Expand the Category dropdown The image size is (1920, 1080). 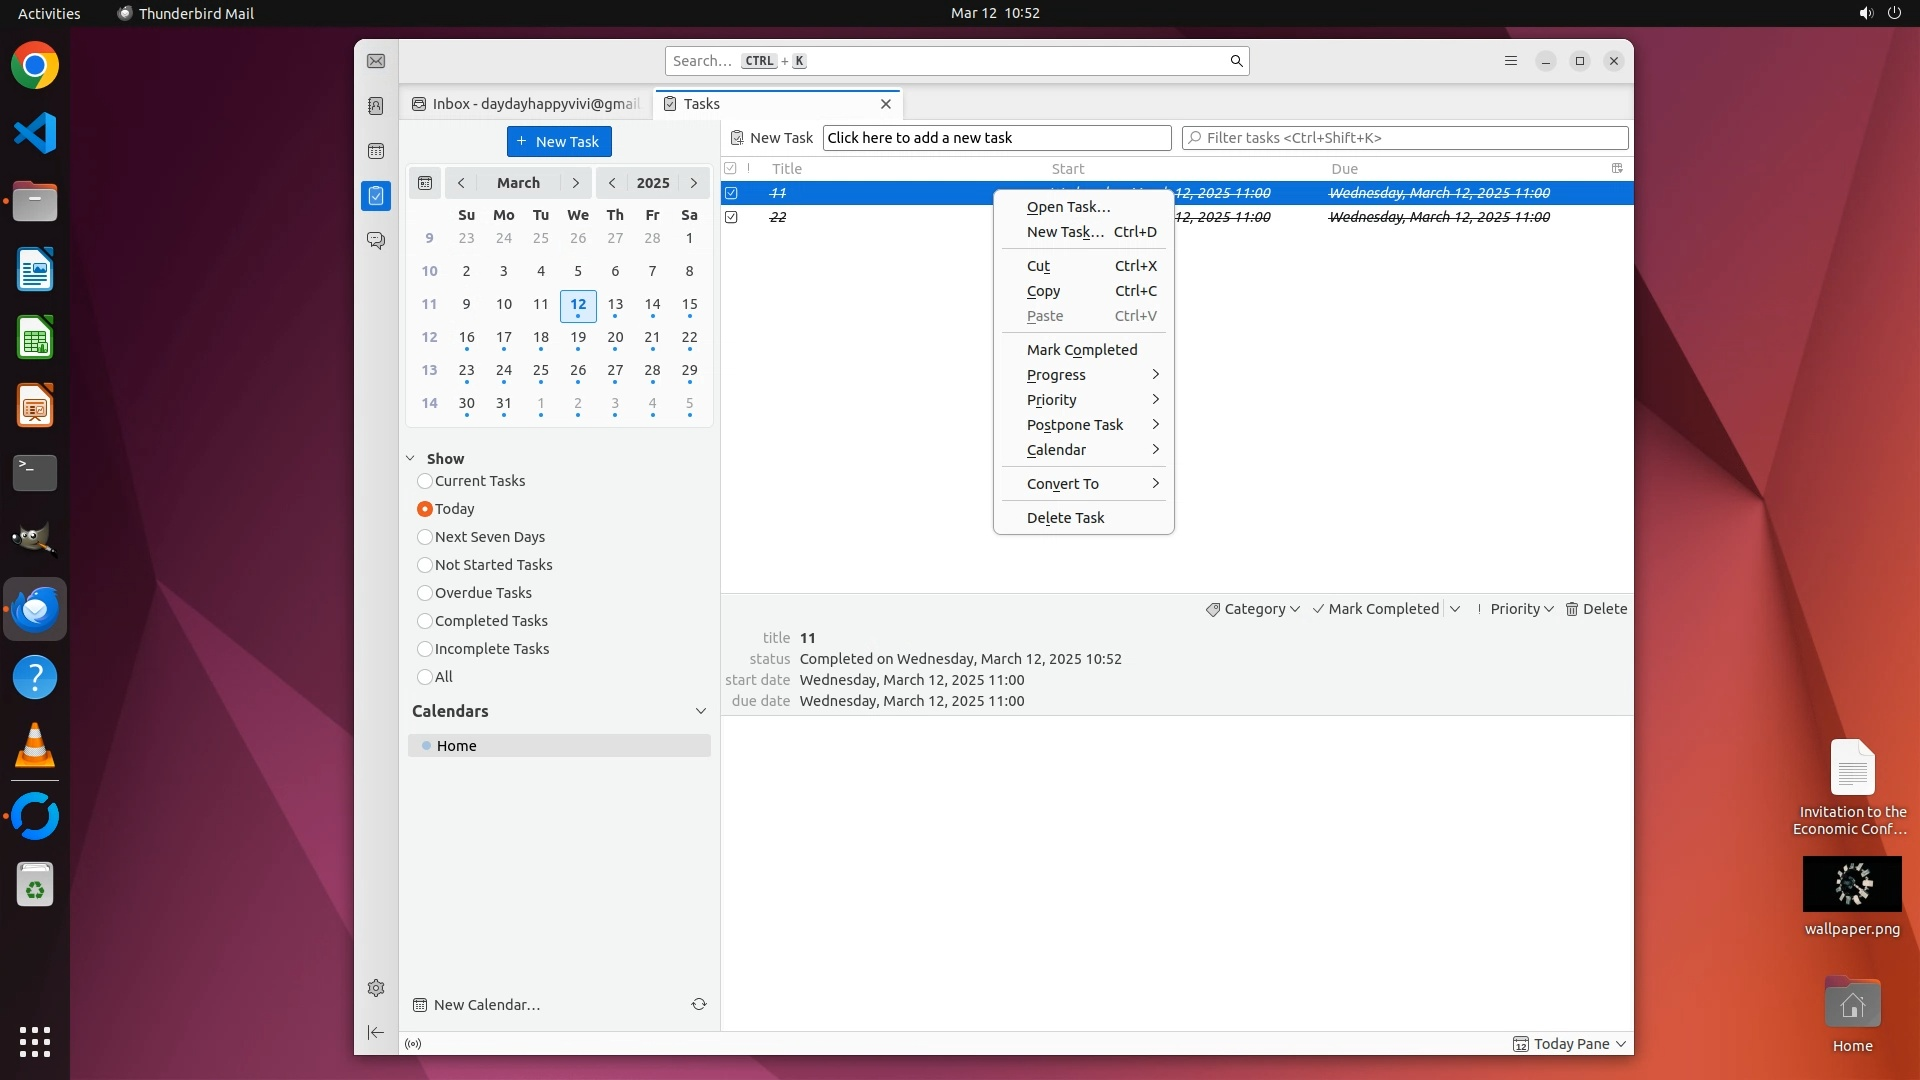[1253, 609]
